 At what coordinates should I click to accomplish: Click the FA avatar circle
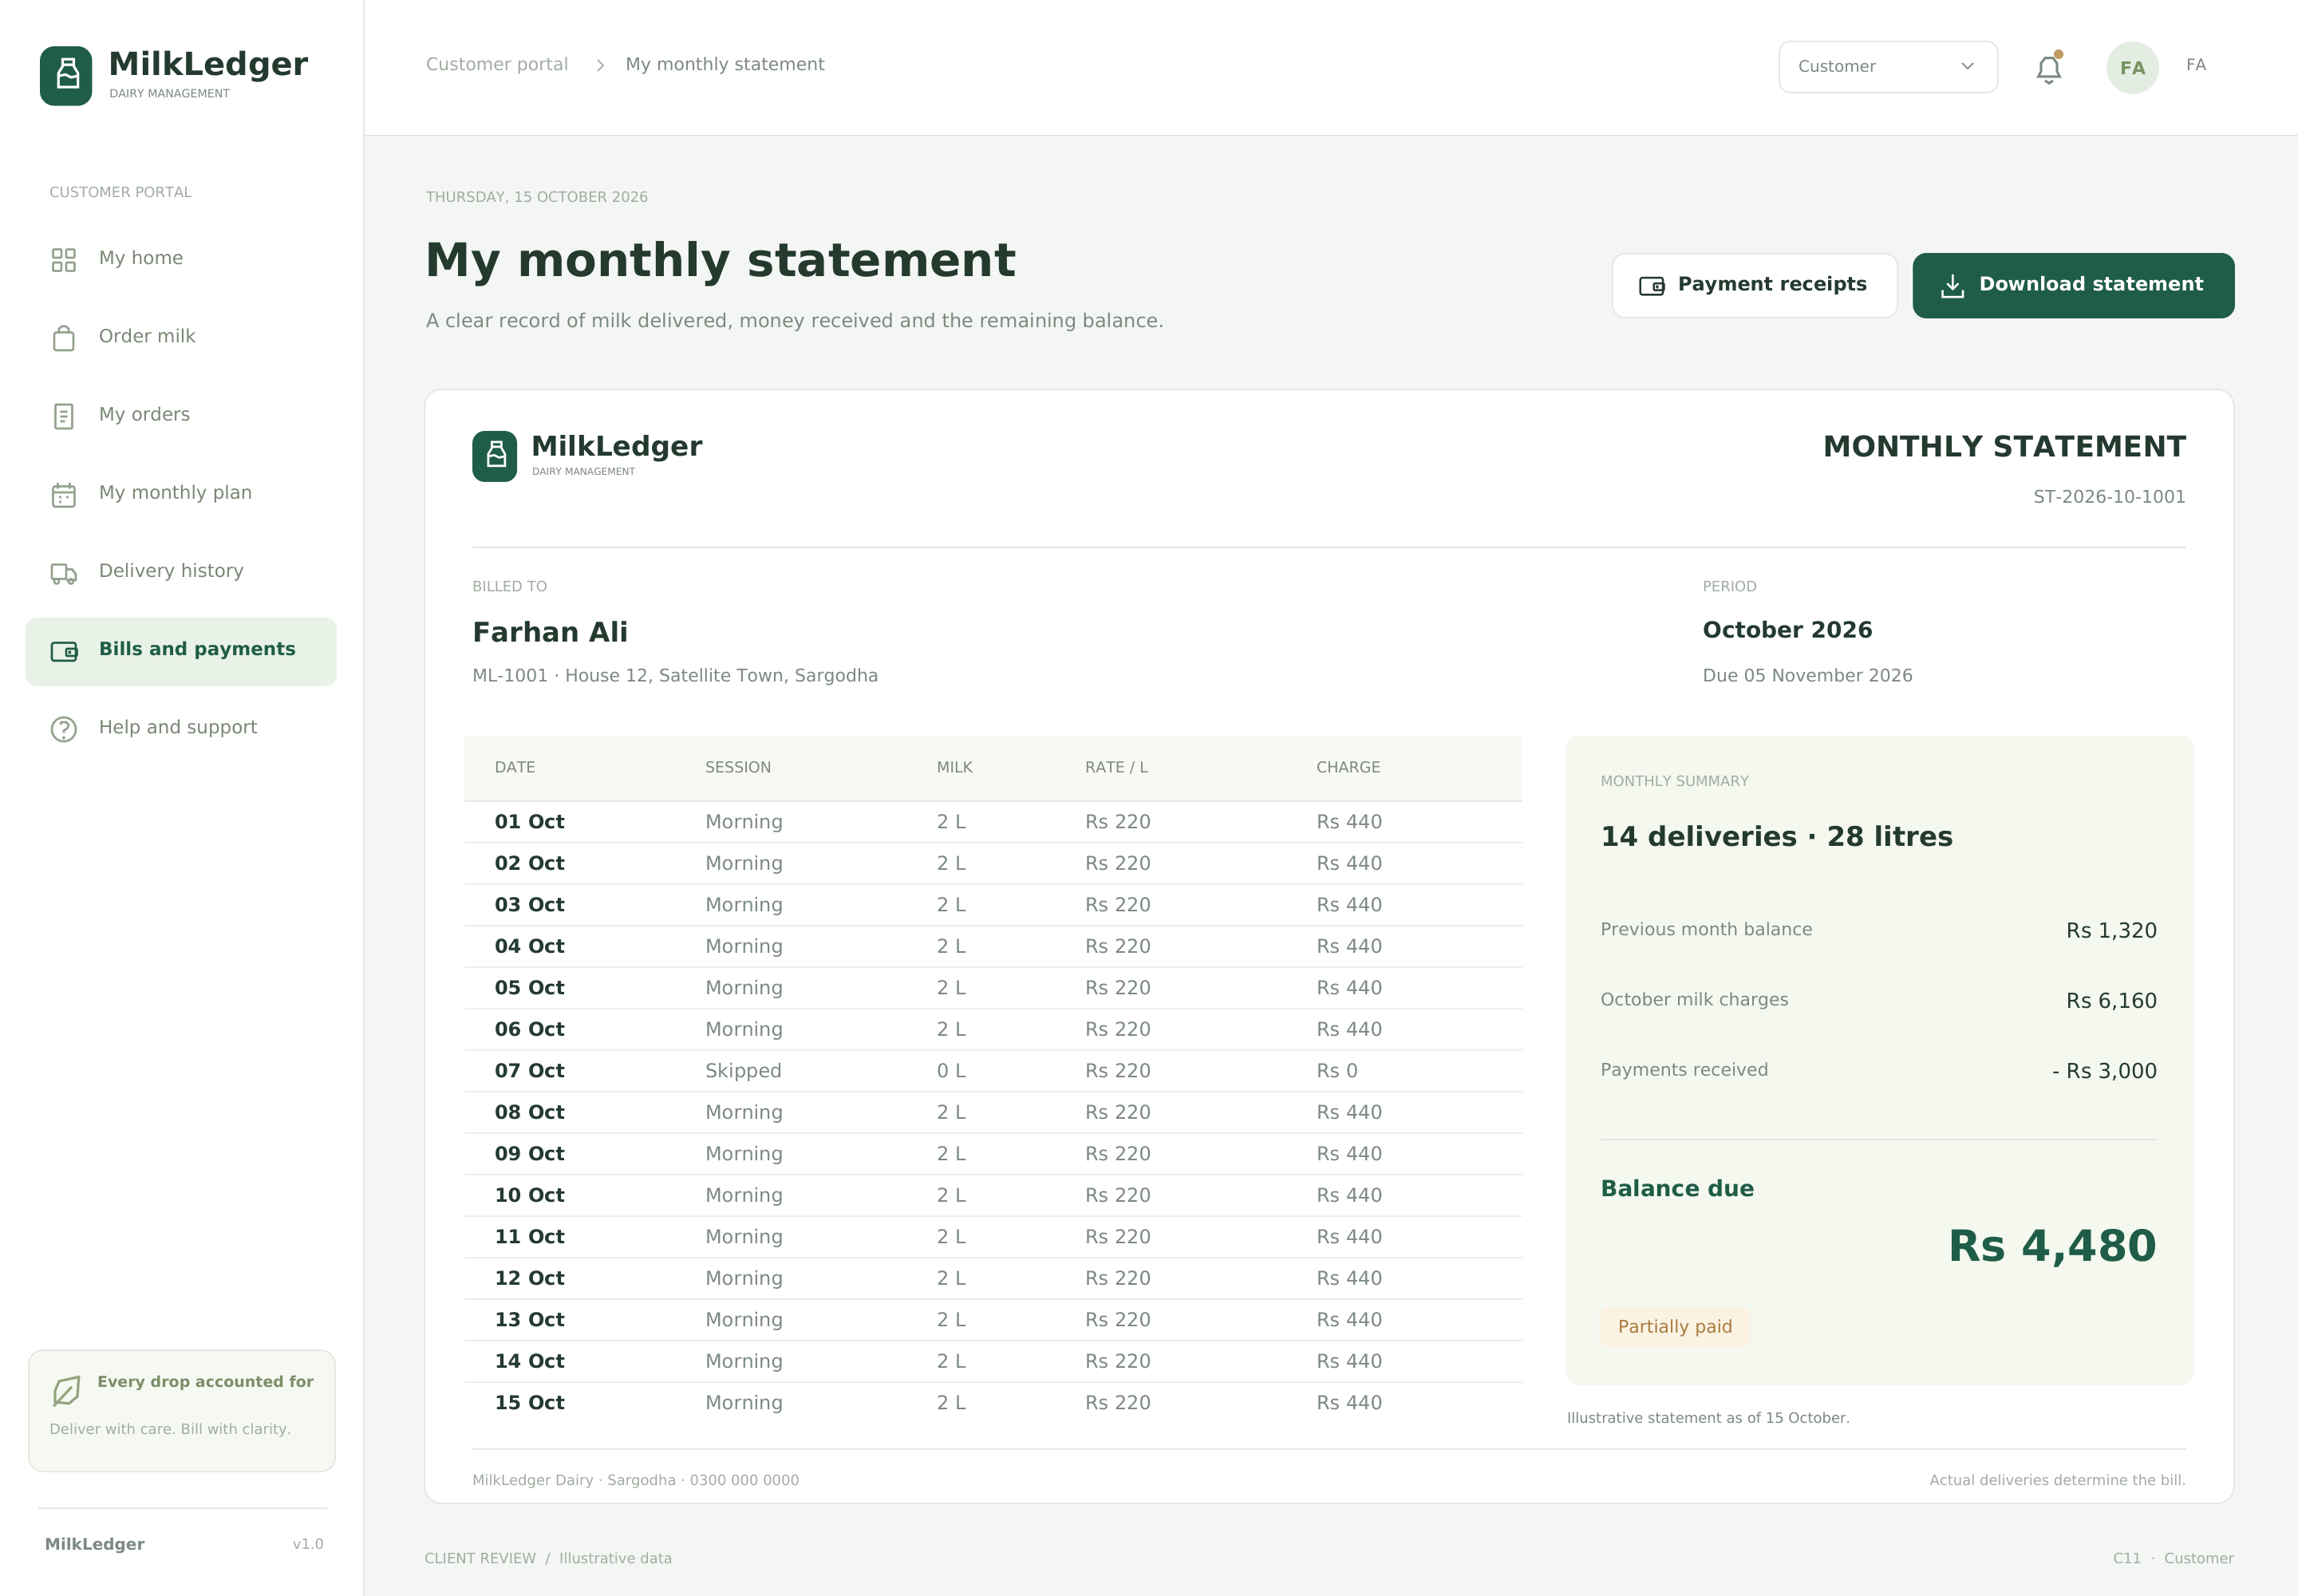[x=2132, y=68]
